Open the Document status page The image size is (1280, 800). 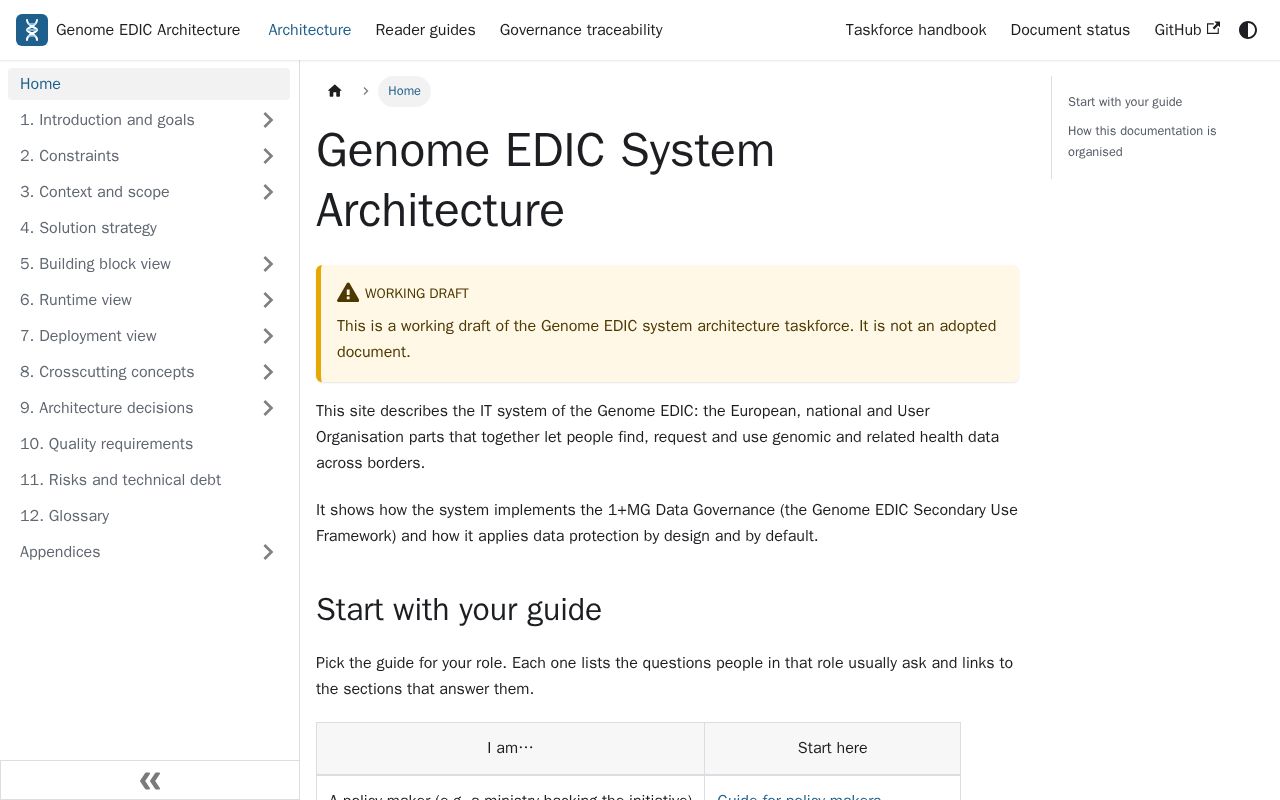click(1070, 30)
